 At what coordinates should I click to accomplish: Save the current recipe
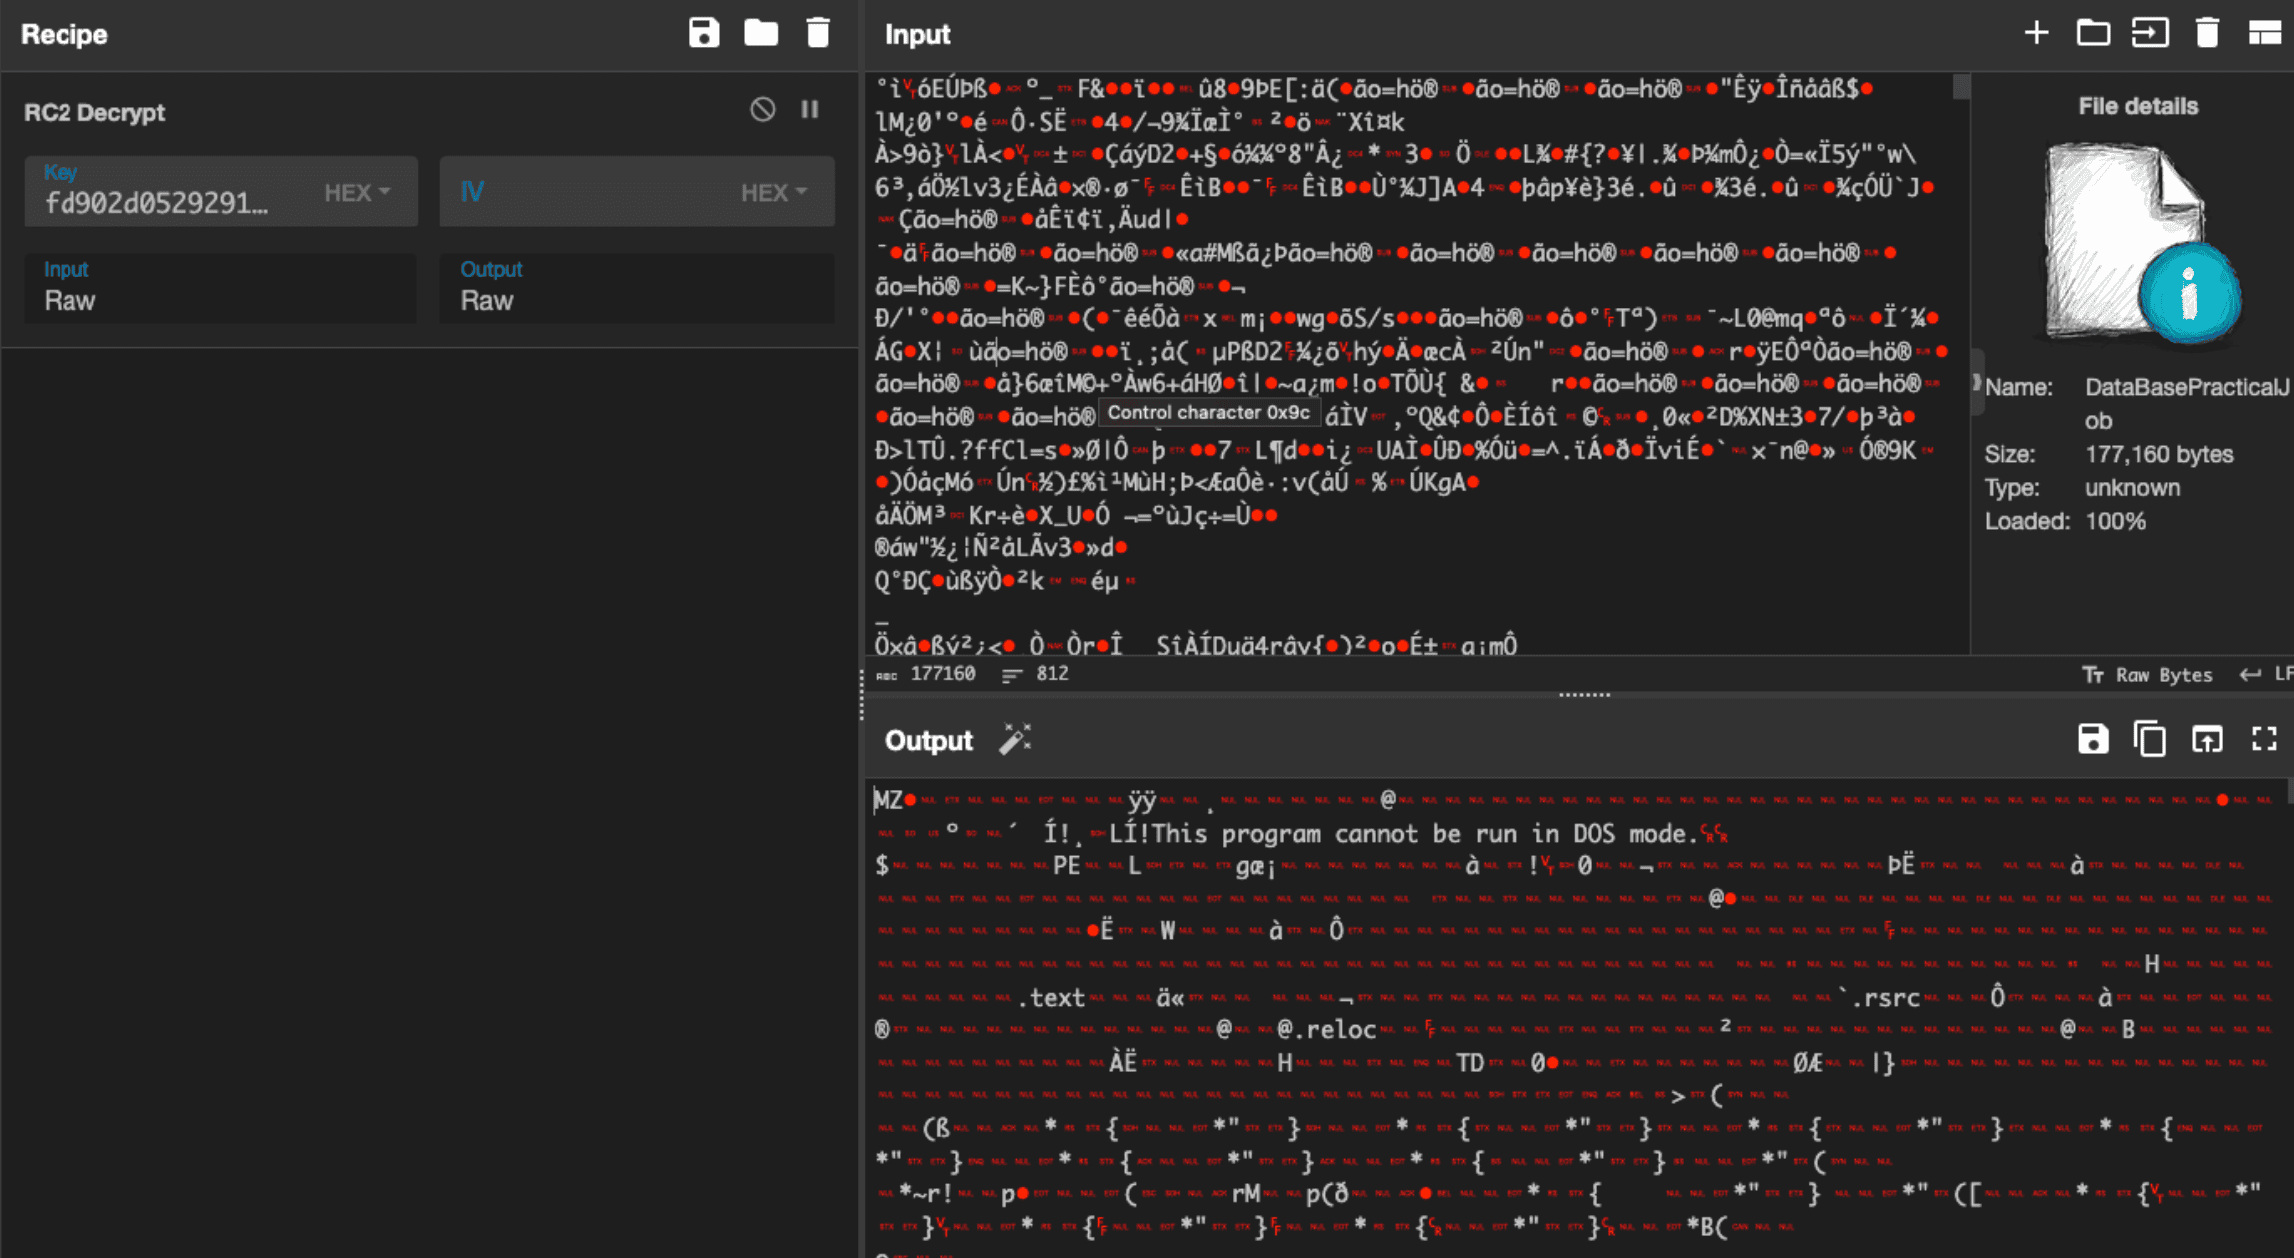coord(704,33)
